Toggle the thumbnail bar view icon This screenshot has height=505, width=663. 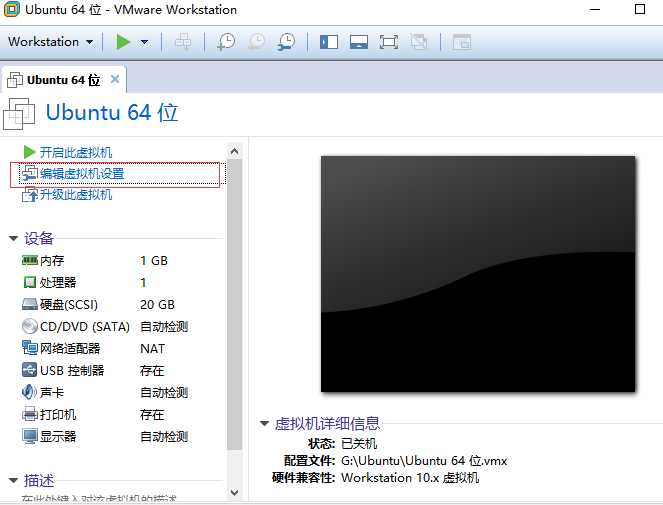(359, 42)
